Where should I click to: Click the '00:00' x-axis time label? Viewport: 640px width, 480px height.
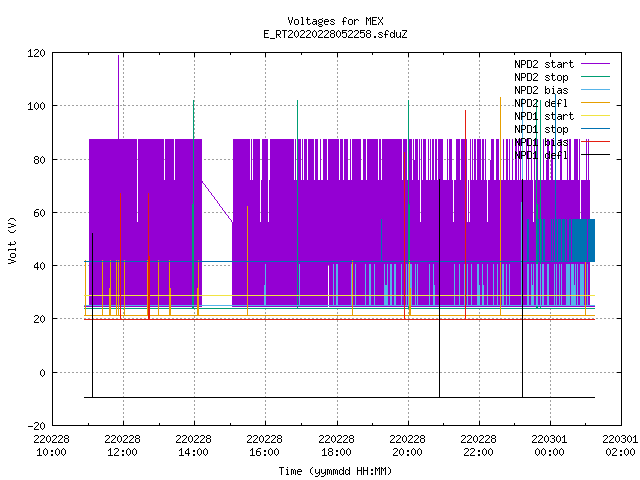pyautogui.click(x=549, y=452)
